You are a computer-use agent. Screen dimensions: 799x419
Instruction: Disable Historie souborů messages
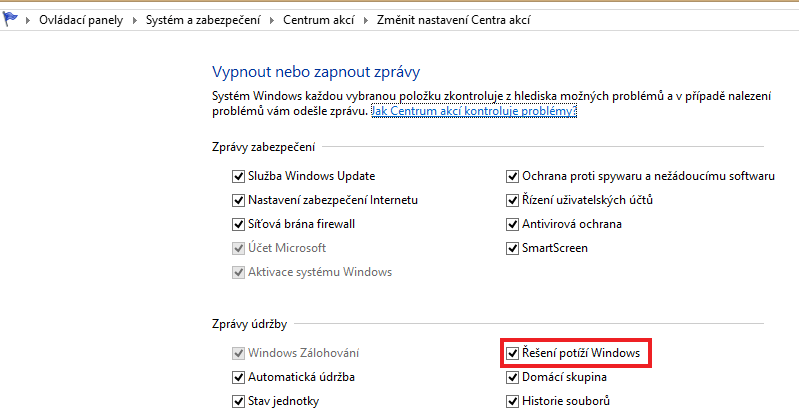pos(513,402)
